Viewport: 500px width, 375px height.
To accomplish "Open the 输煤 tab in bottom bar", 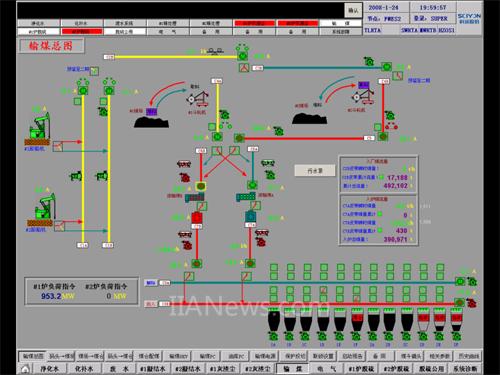I will pyautogui.click(x=293, y=369).
